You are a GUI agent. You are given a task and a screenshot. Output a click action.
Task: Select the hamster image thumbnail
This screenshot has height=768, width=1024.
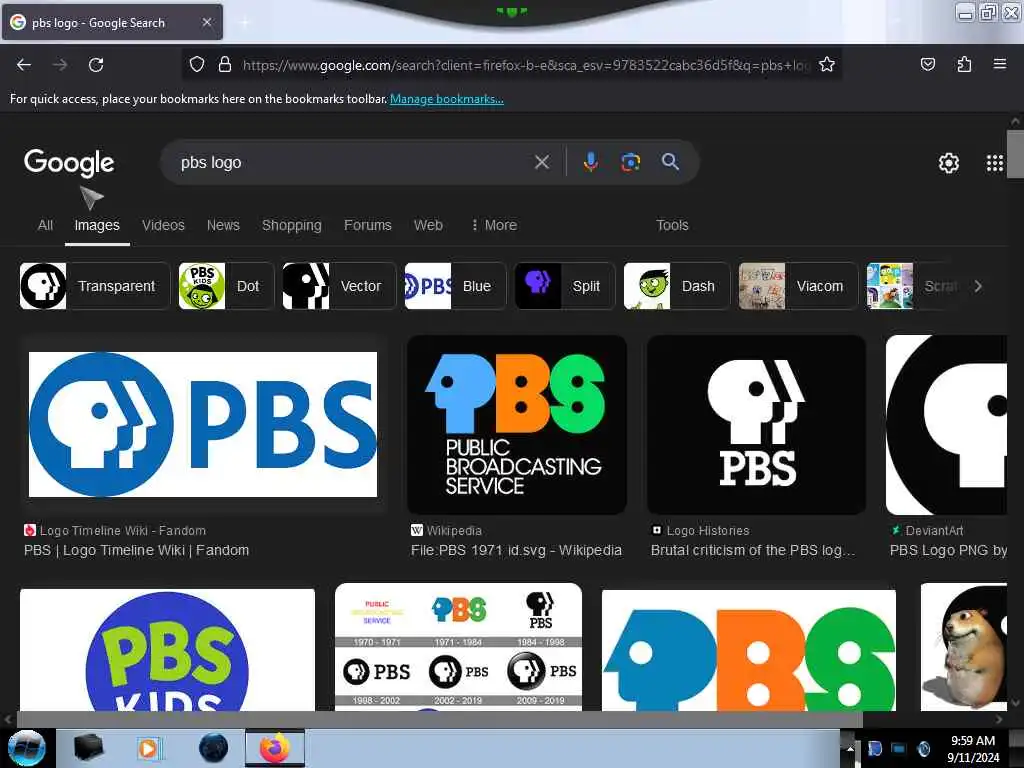[964, 647]
